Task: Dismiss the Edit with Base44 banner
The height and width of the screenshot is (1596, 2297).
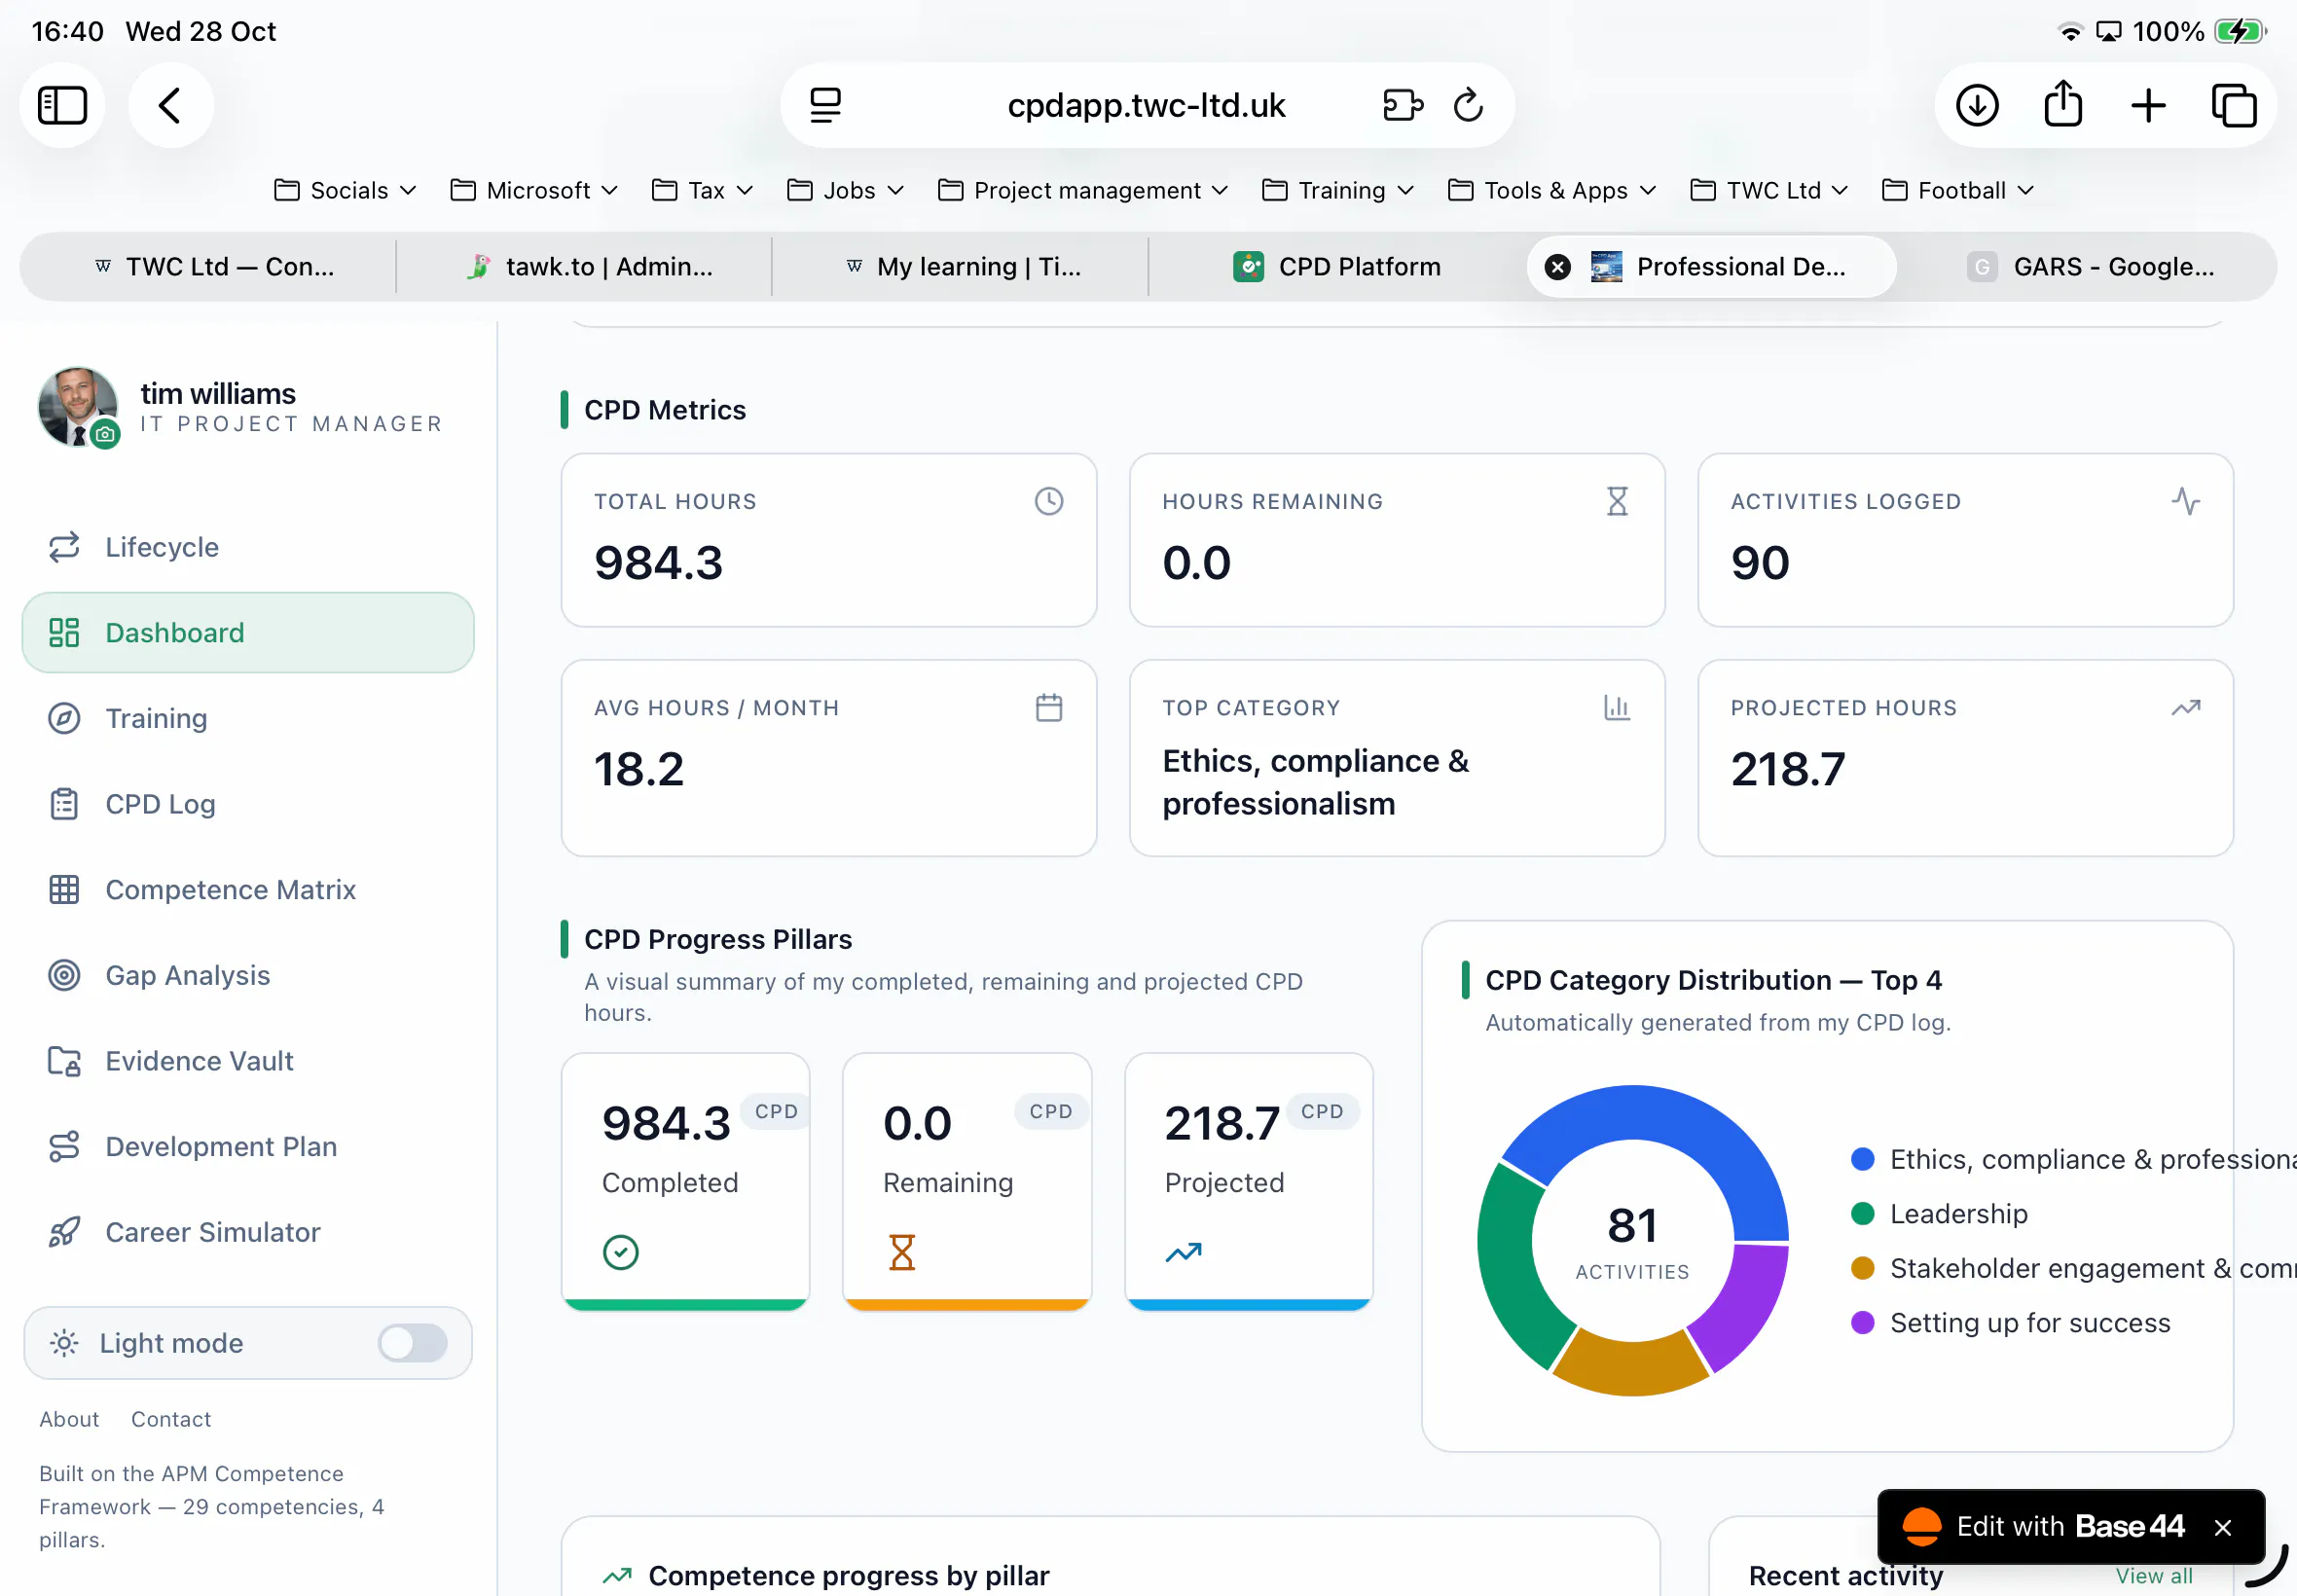Action: 2222,1527
